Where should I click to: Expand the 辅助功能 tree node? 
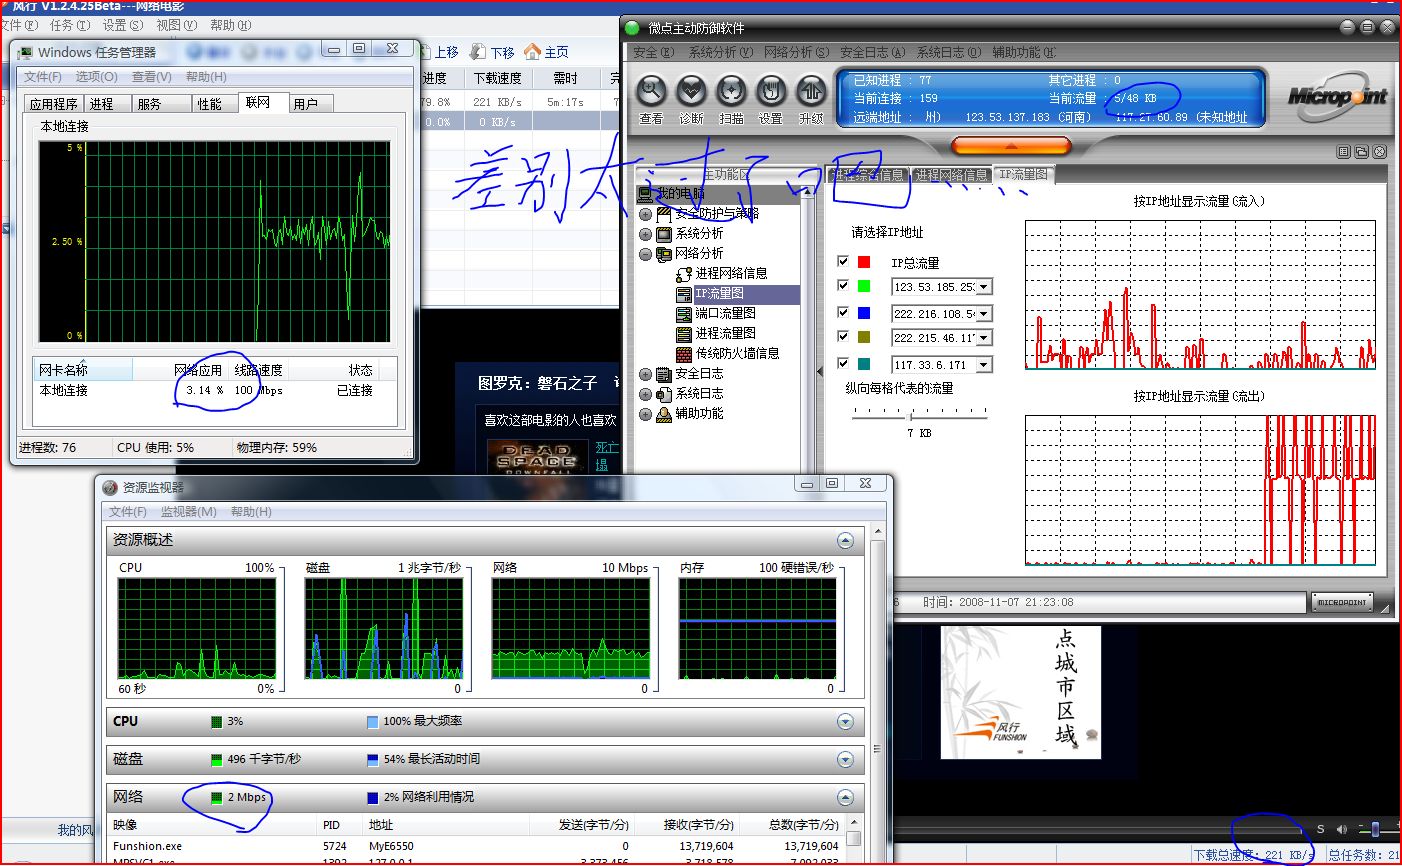645,414
